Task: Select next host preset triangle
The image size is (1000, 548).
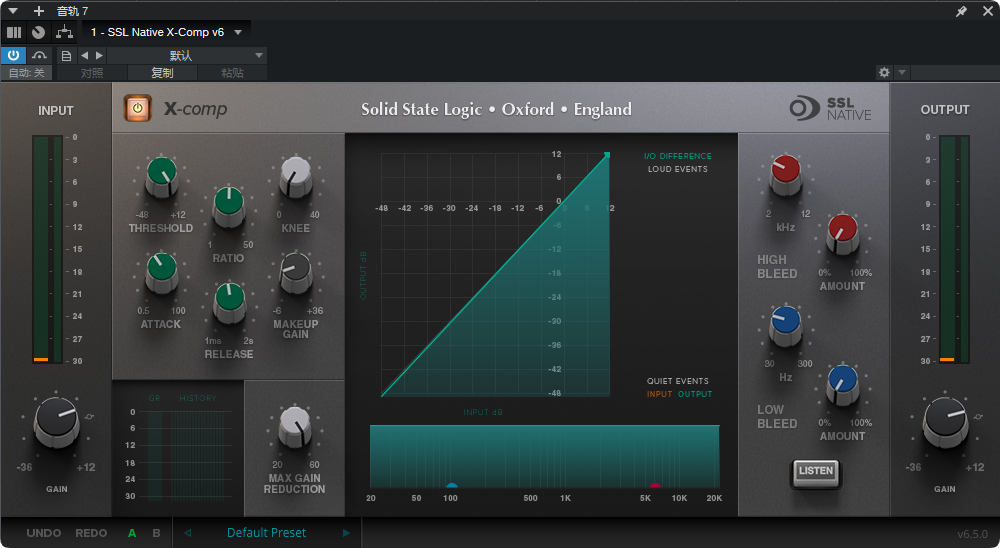Action: click(x=99, y=56)
